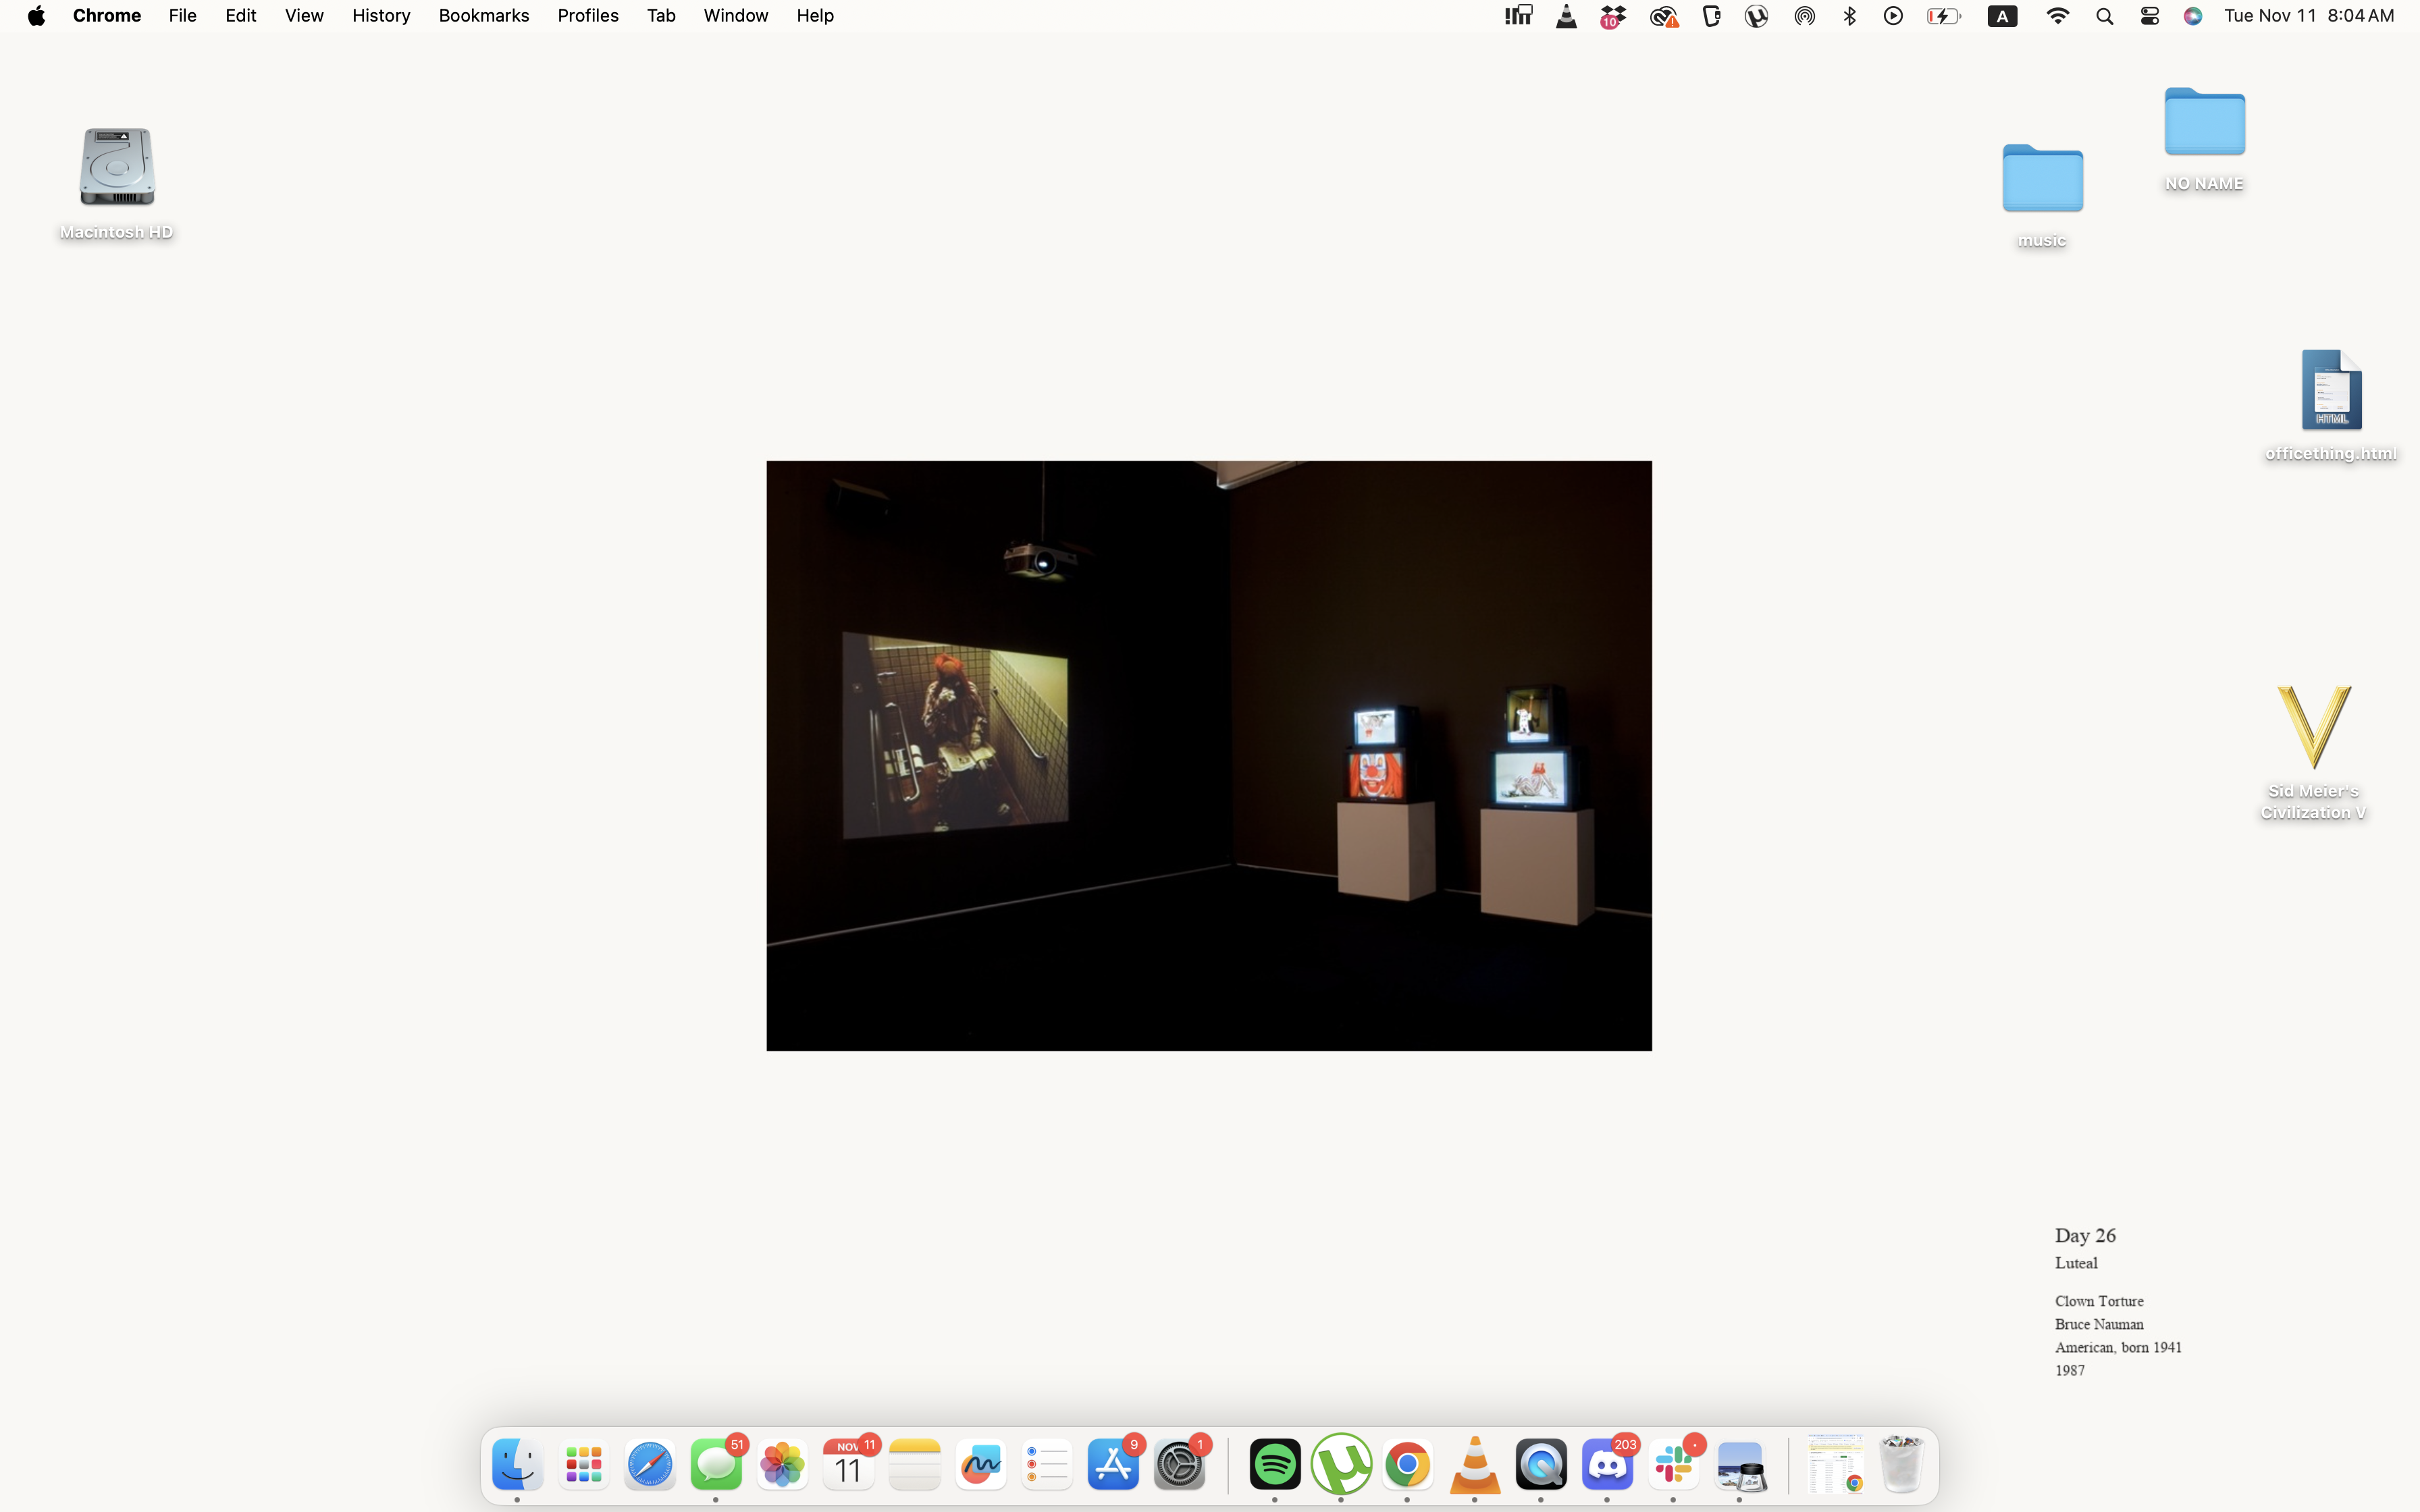Open Creative Cloud menu bar icon with warning

(x=1664, y=16)
